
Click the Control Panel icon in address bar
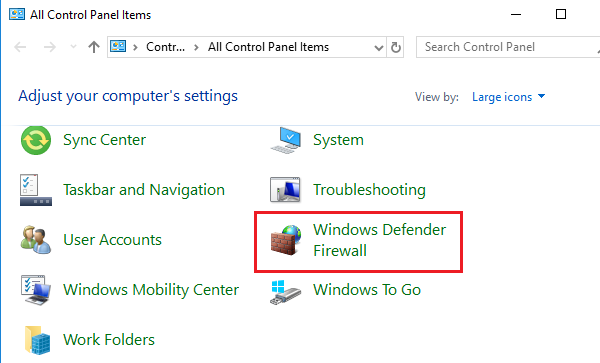tap(118, 47)
